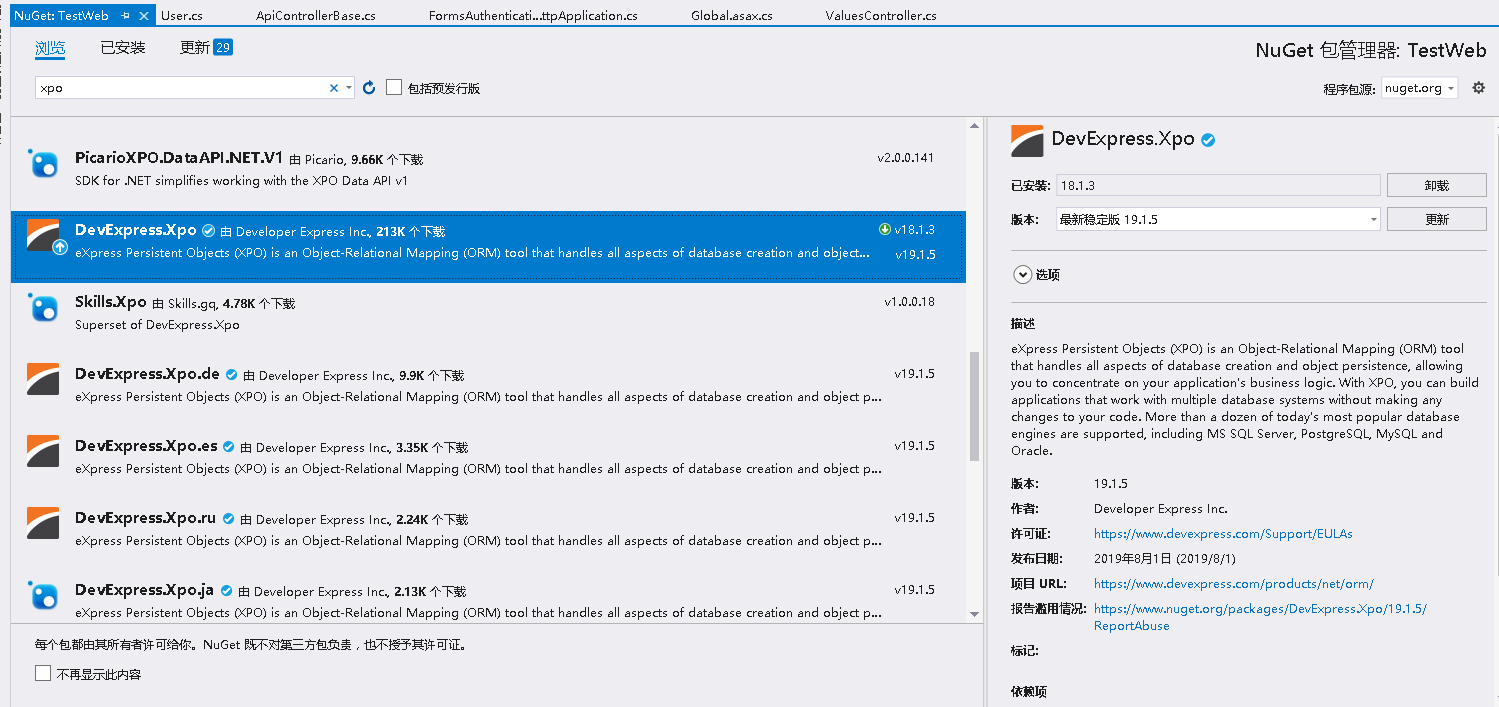Click the Uninstall button
Screen dimensions: 1499x707
click(x=1437, y=185)
